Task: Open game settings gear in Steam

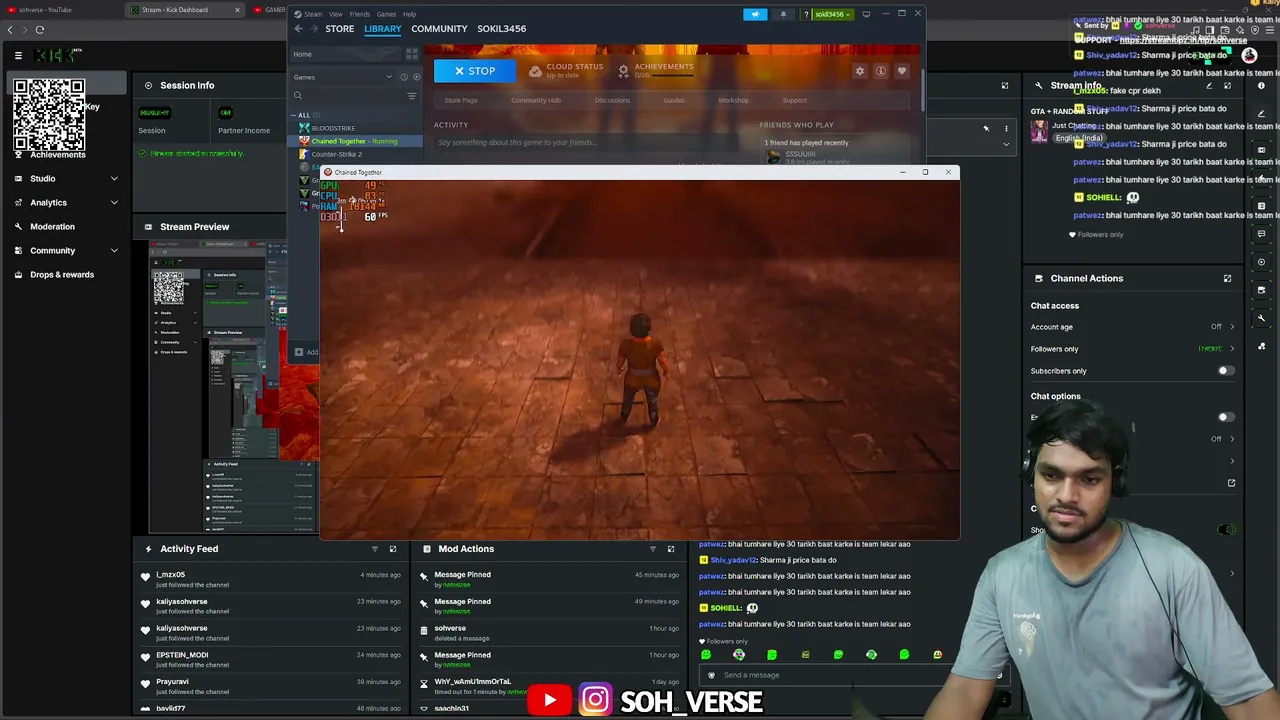Action: tap(859, 71)
